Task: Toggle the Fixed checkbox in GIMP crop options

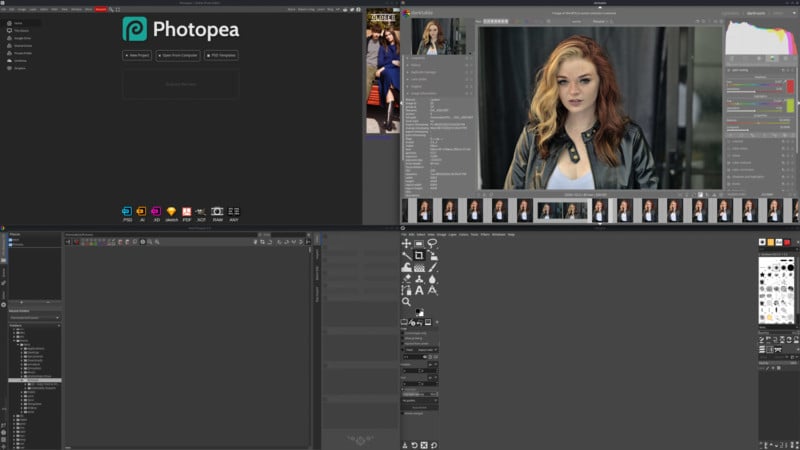Action: [404, 349]
